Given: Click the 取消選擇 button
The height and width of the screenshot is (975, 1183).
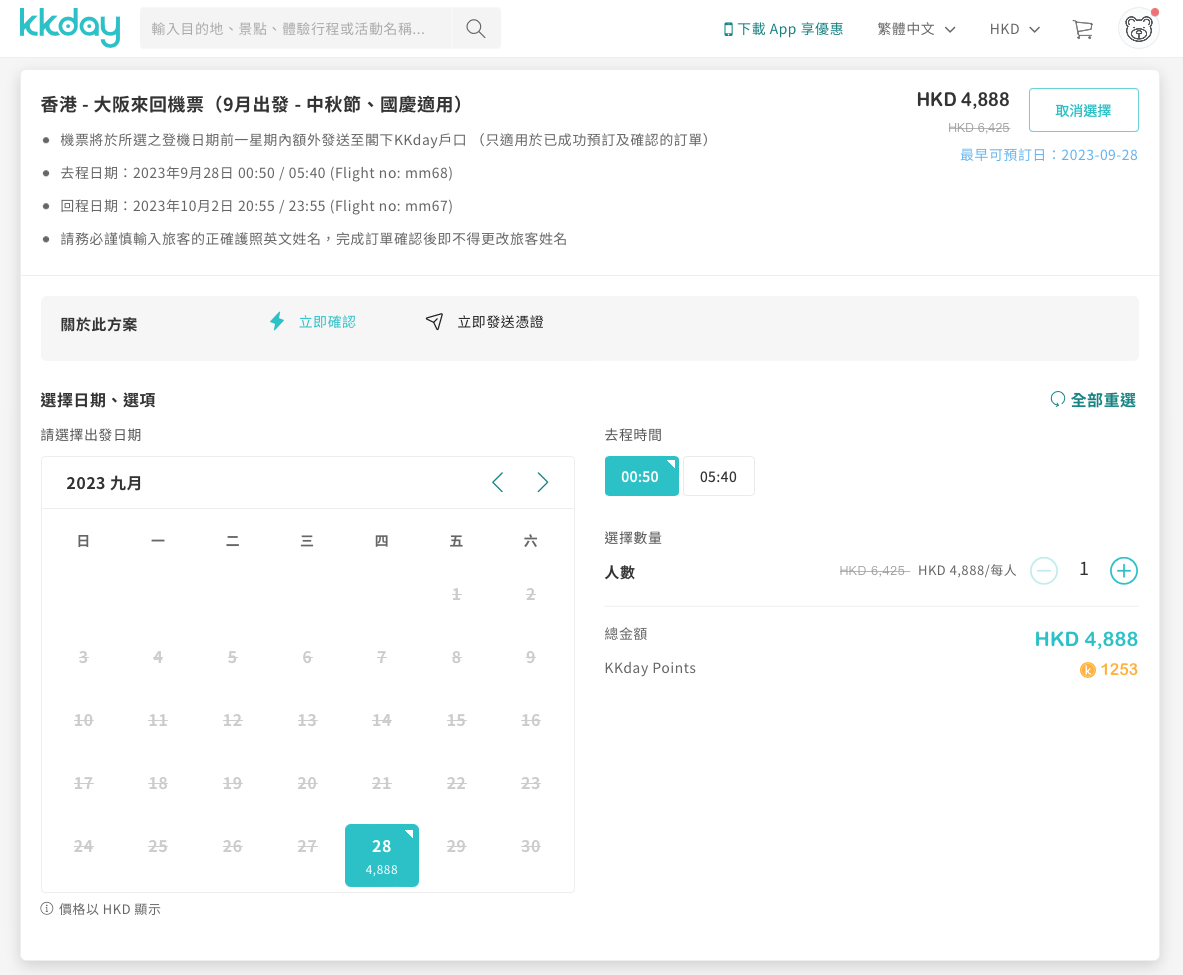Looking at the screenshot, I should coord(1083,110).
